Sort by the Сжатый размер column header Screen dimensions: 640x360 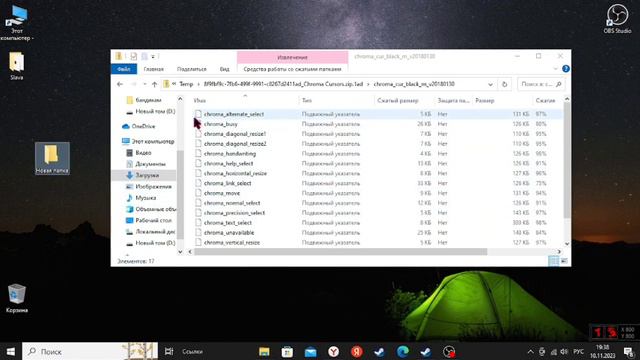(x=404, y=100)
